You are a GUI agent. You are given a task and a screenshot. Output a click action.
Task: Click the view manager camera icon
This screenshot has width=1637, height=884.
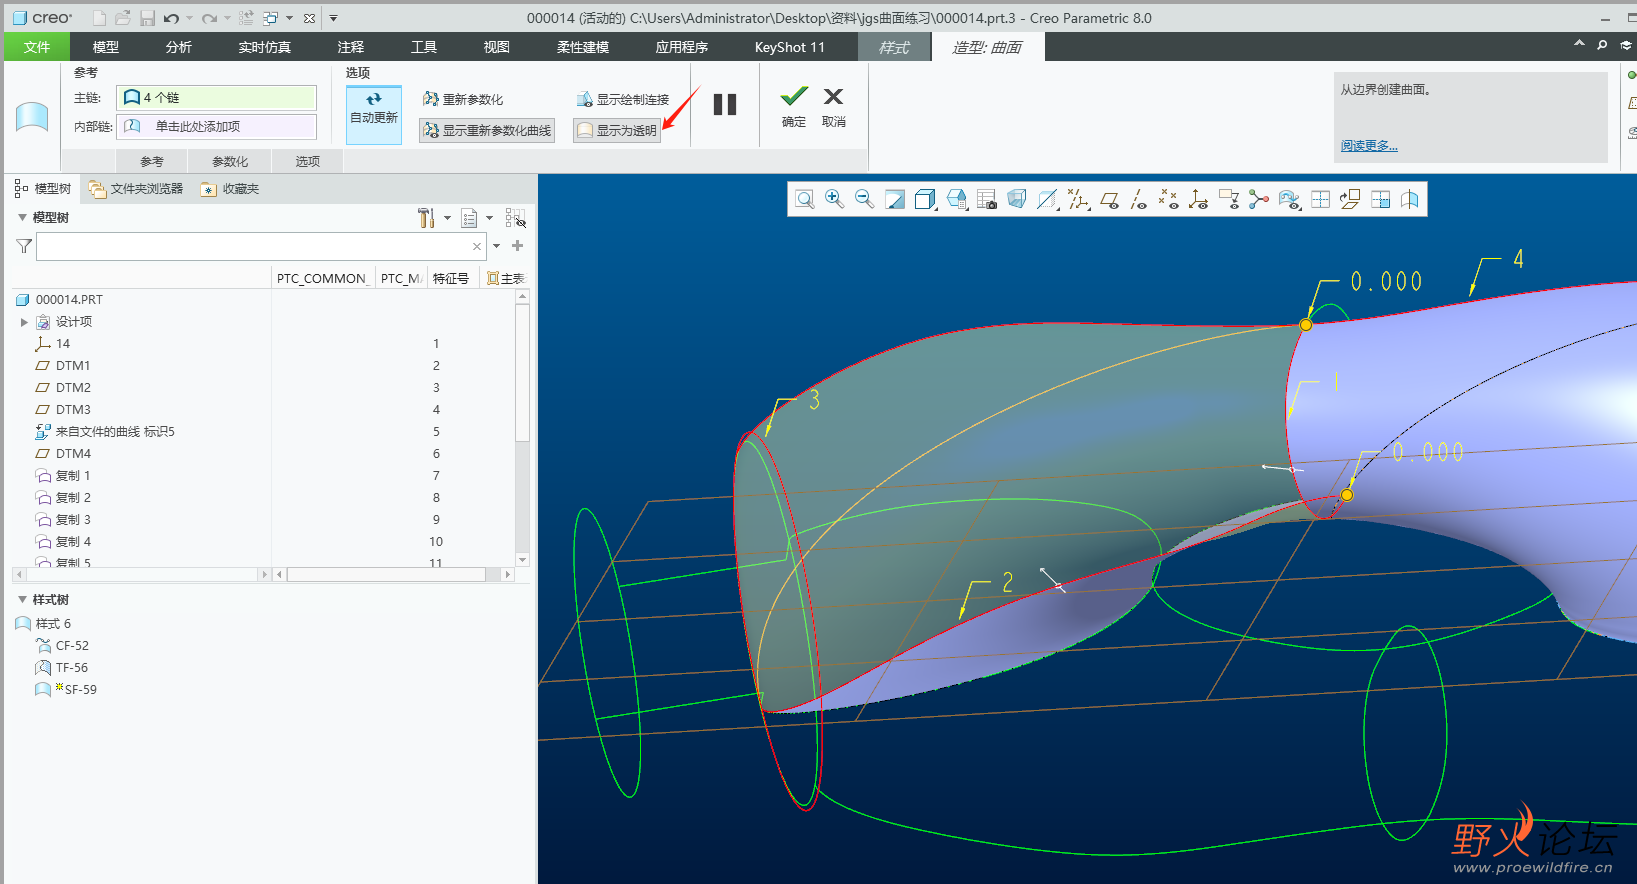tap(987, 199)
